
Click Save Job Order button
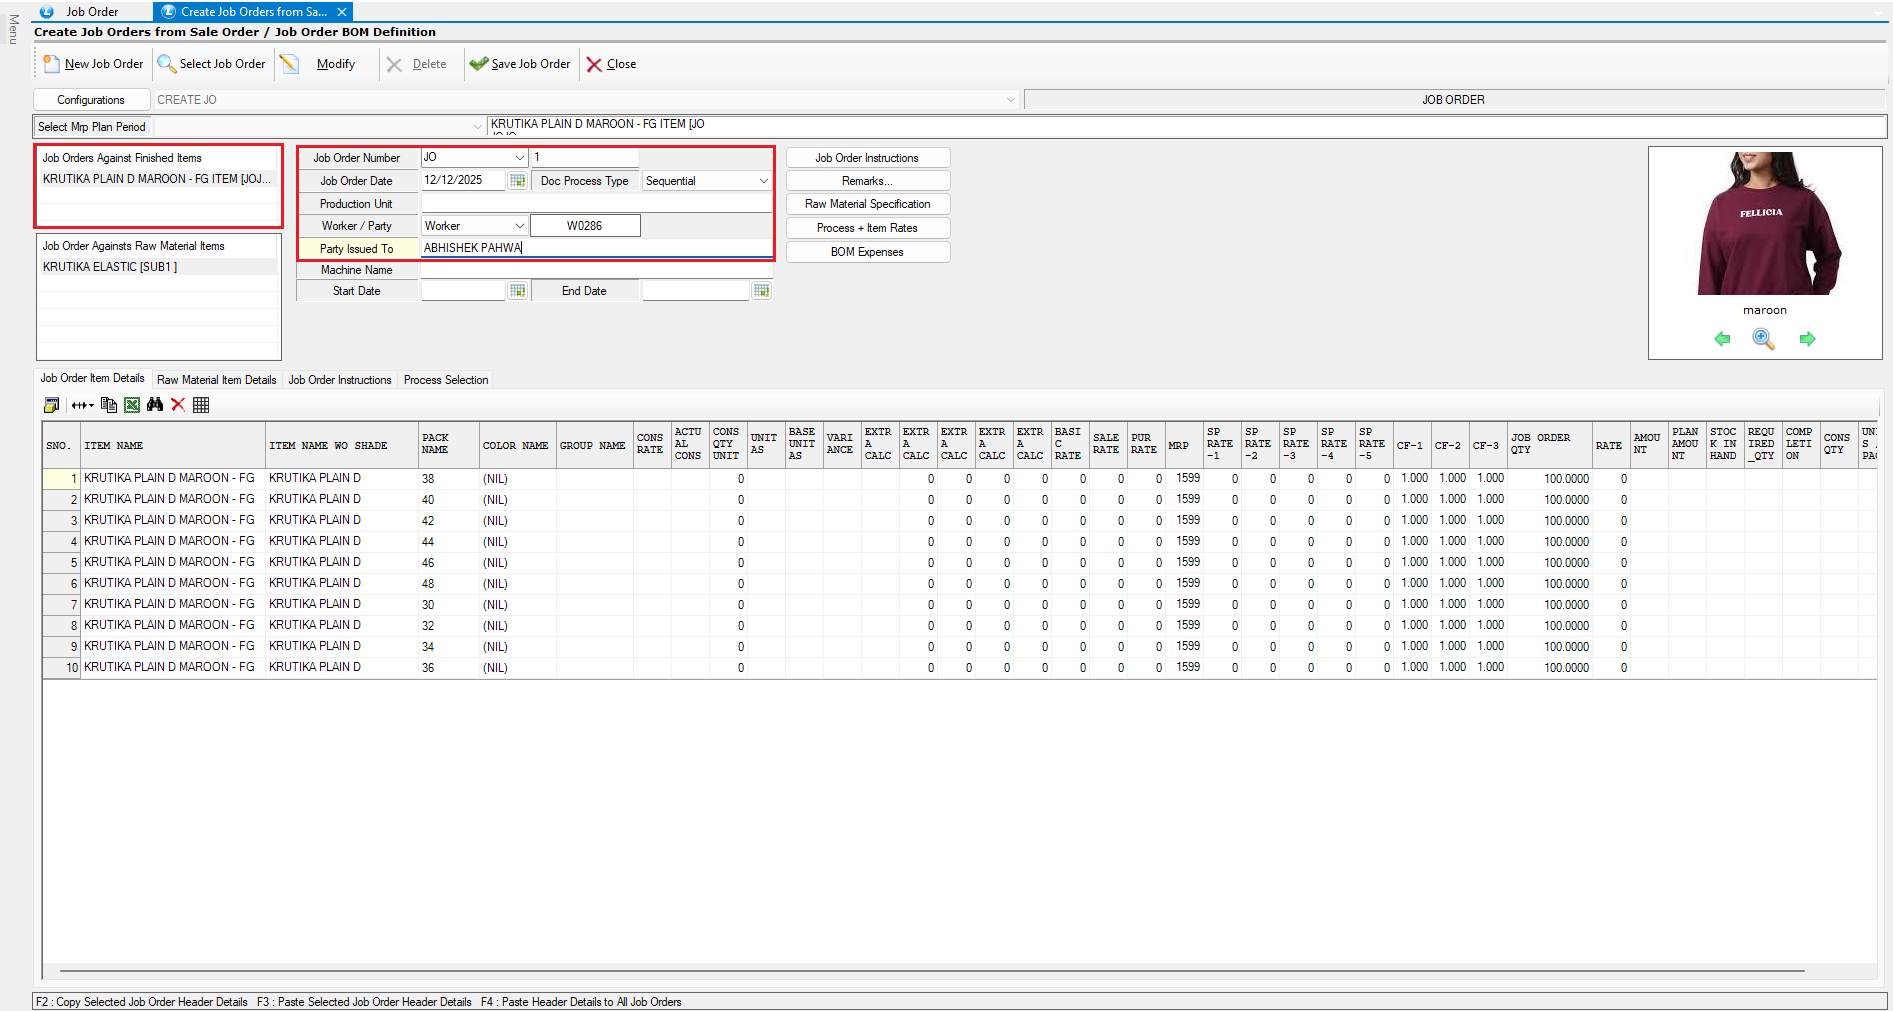520,64
